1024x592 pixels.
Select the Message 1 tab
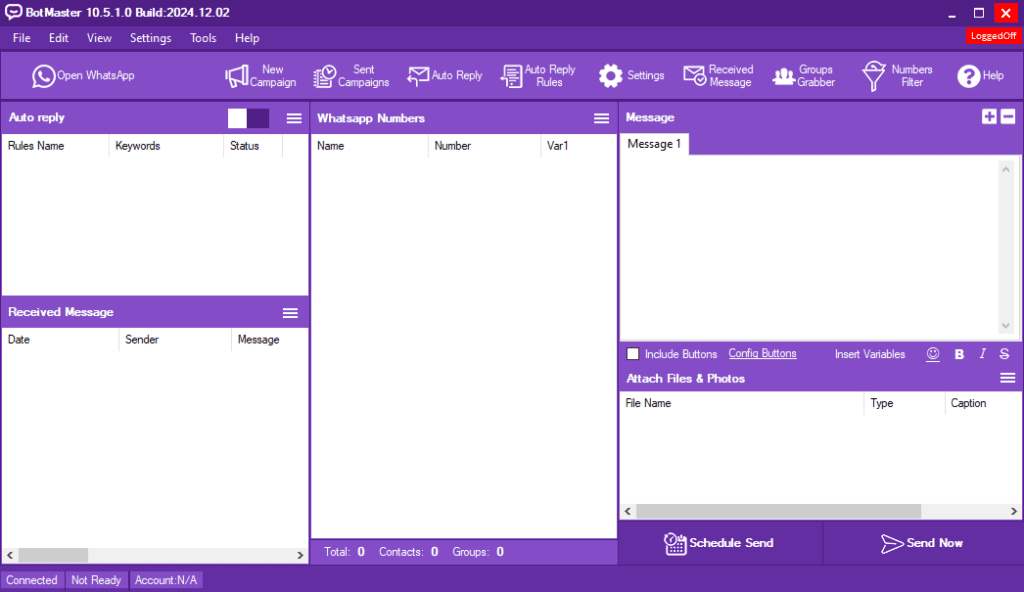tap(654, 144)
